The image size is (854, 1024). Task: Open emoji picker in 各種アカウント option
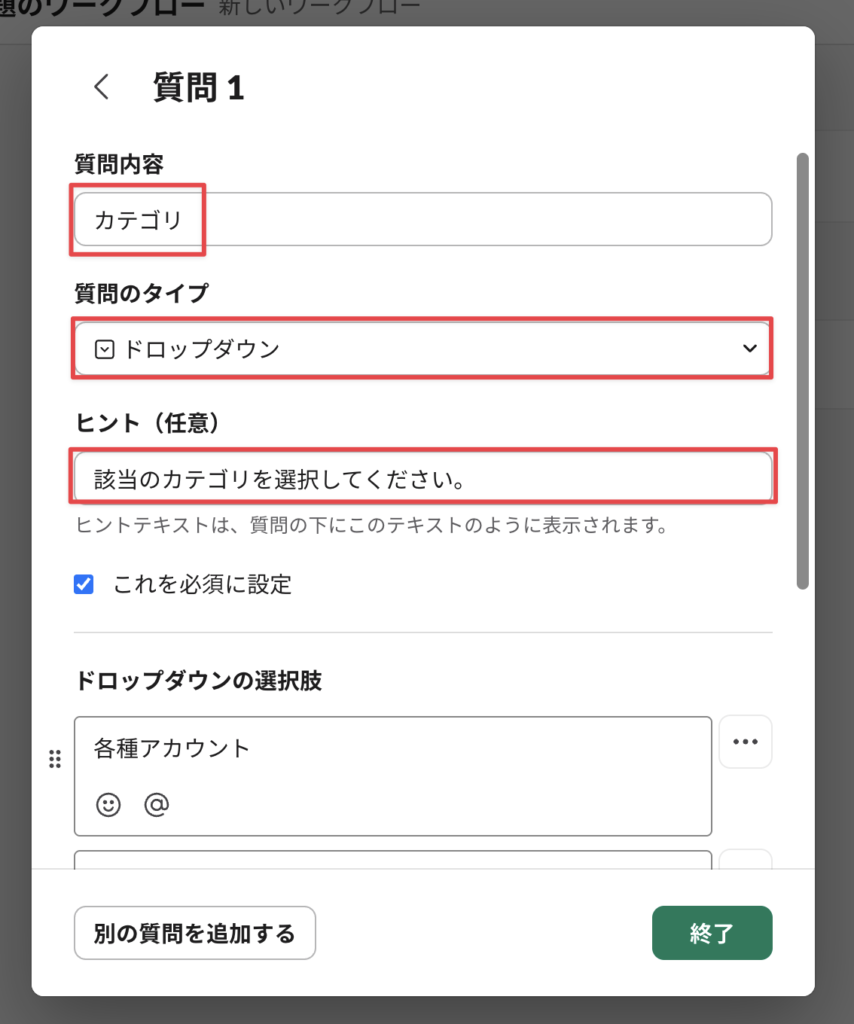[108, 803]
